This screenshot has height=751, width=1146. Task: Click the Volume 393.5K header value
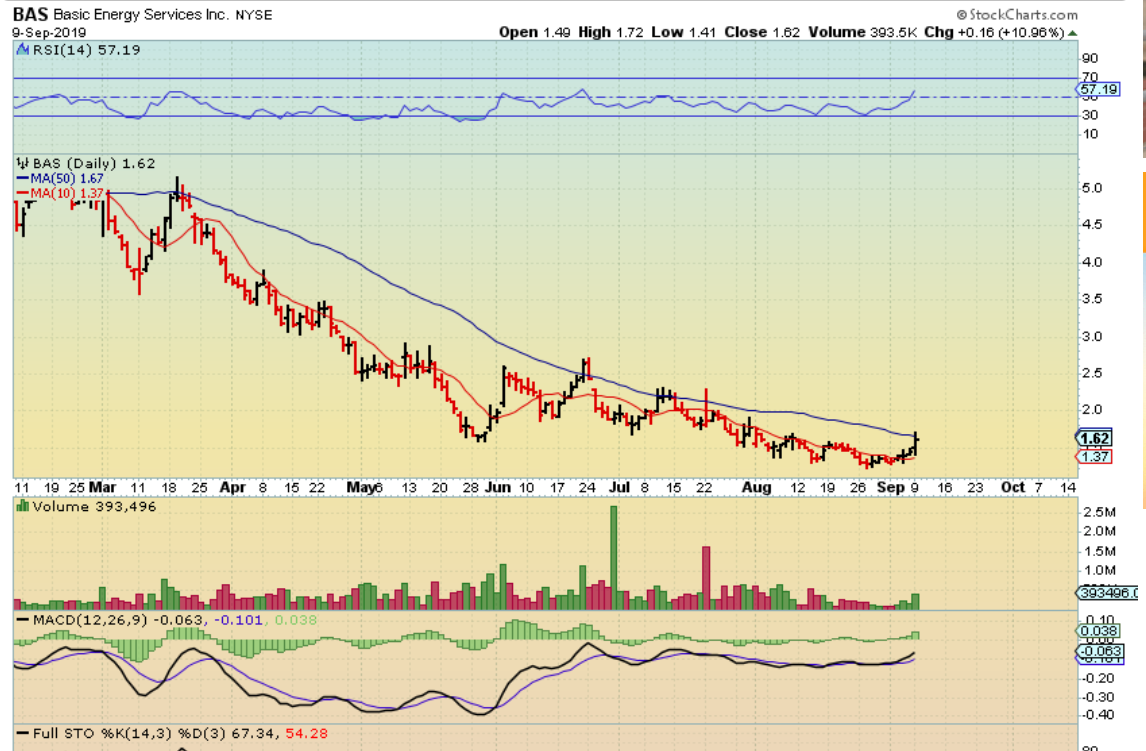tap(862, 32)
